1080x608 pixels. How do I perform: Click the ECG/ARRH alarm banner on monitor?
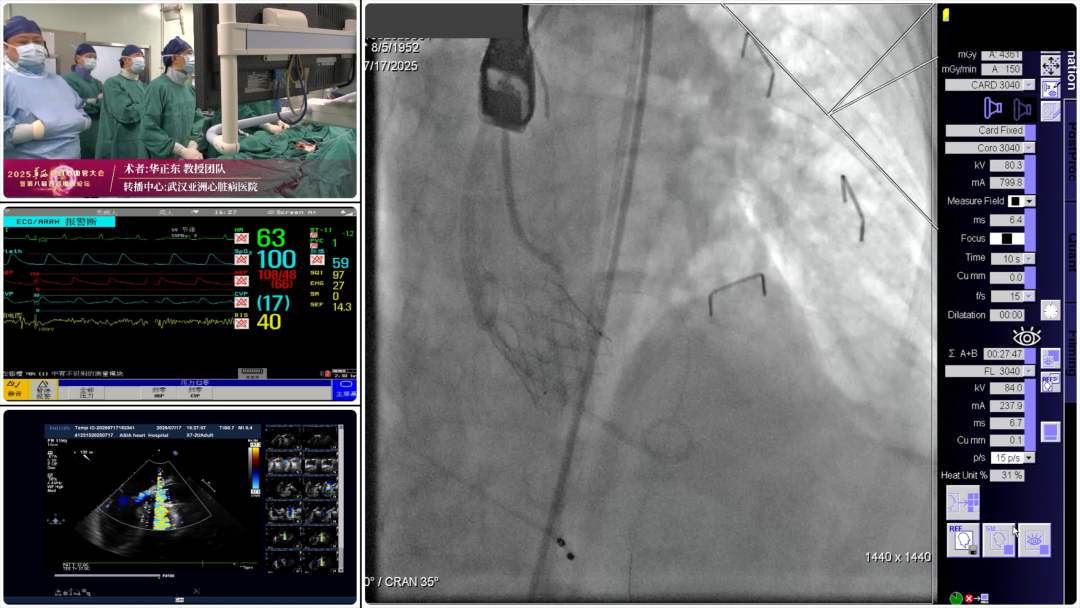[x=59, y=222]
